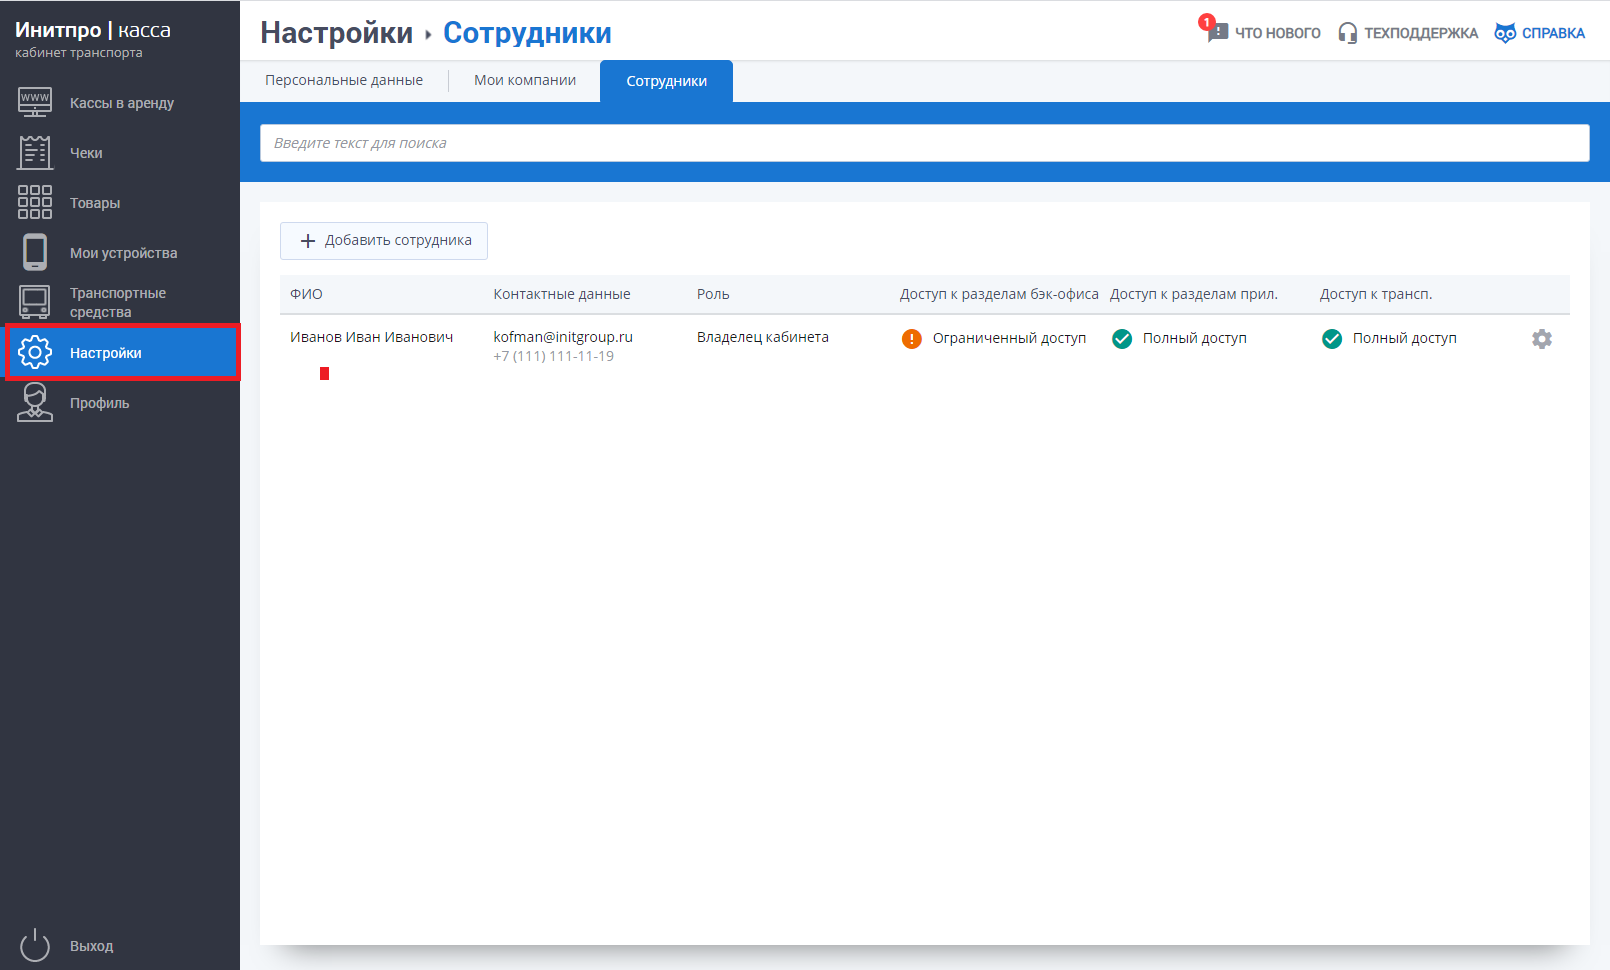The image size is (1610, 970).
Task: Open Транспортные средства menu item
Action: click(120, 302)
